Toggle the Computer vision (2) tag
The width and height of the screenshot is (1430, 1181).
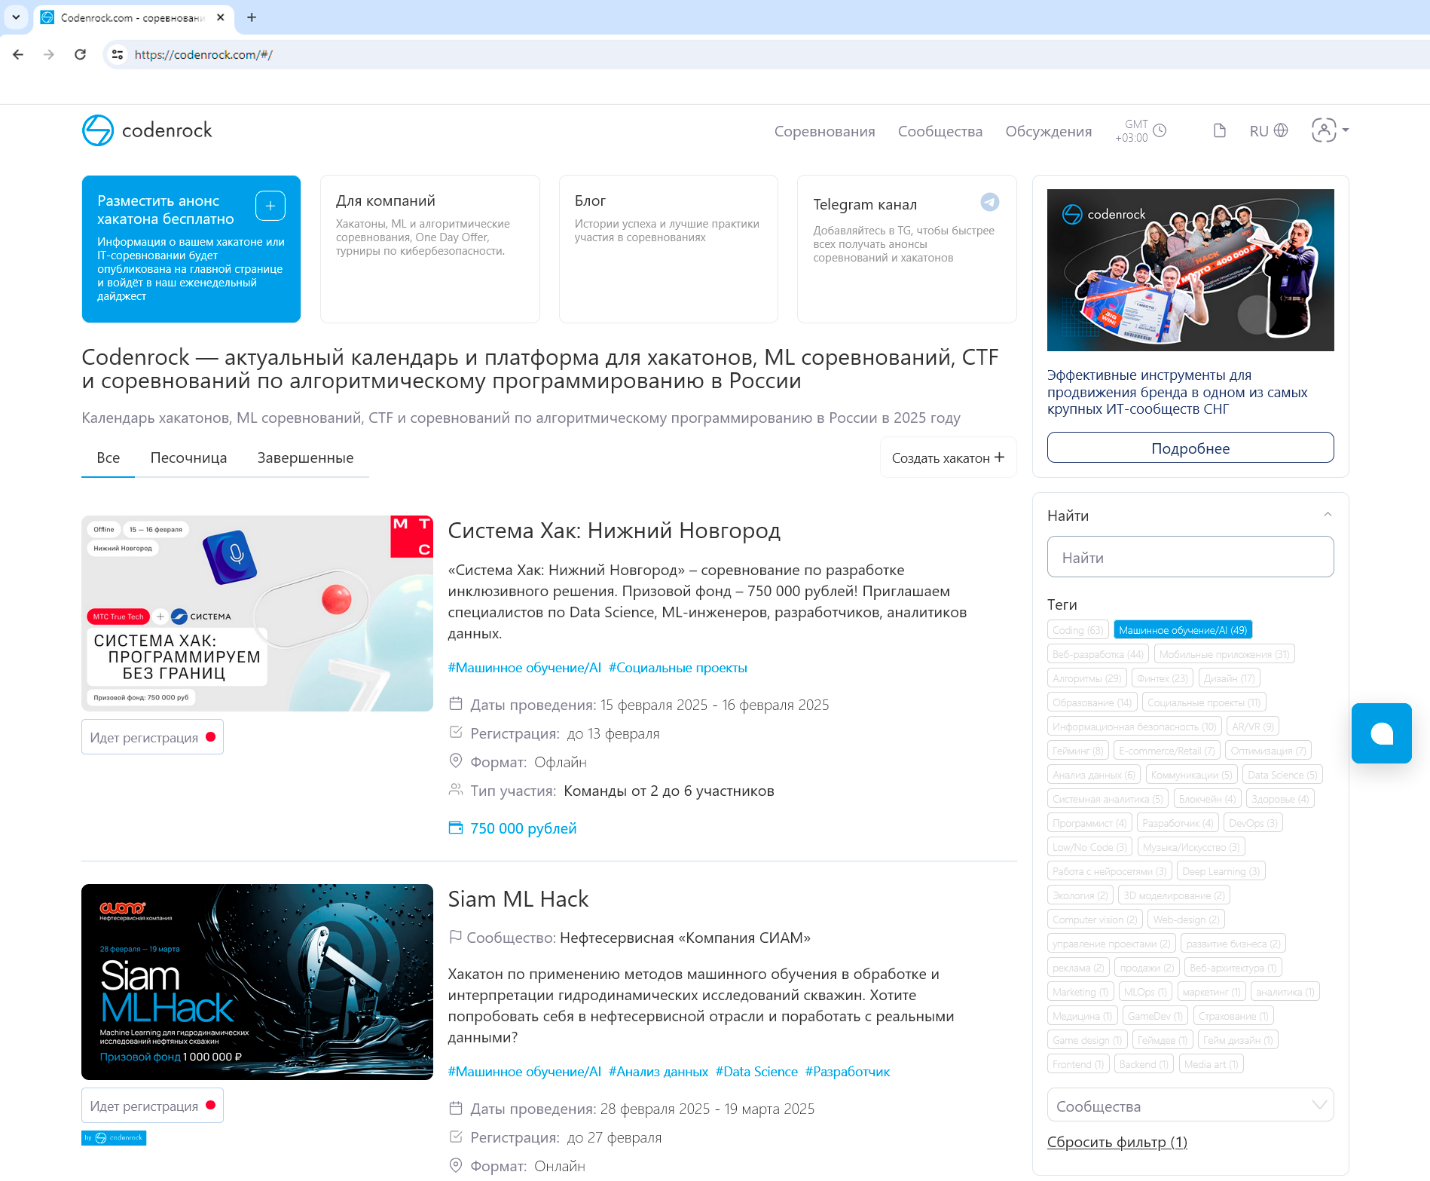coord(1095,919)
